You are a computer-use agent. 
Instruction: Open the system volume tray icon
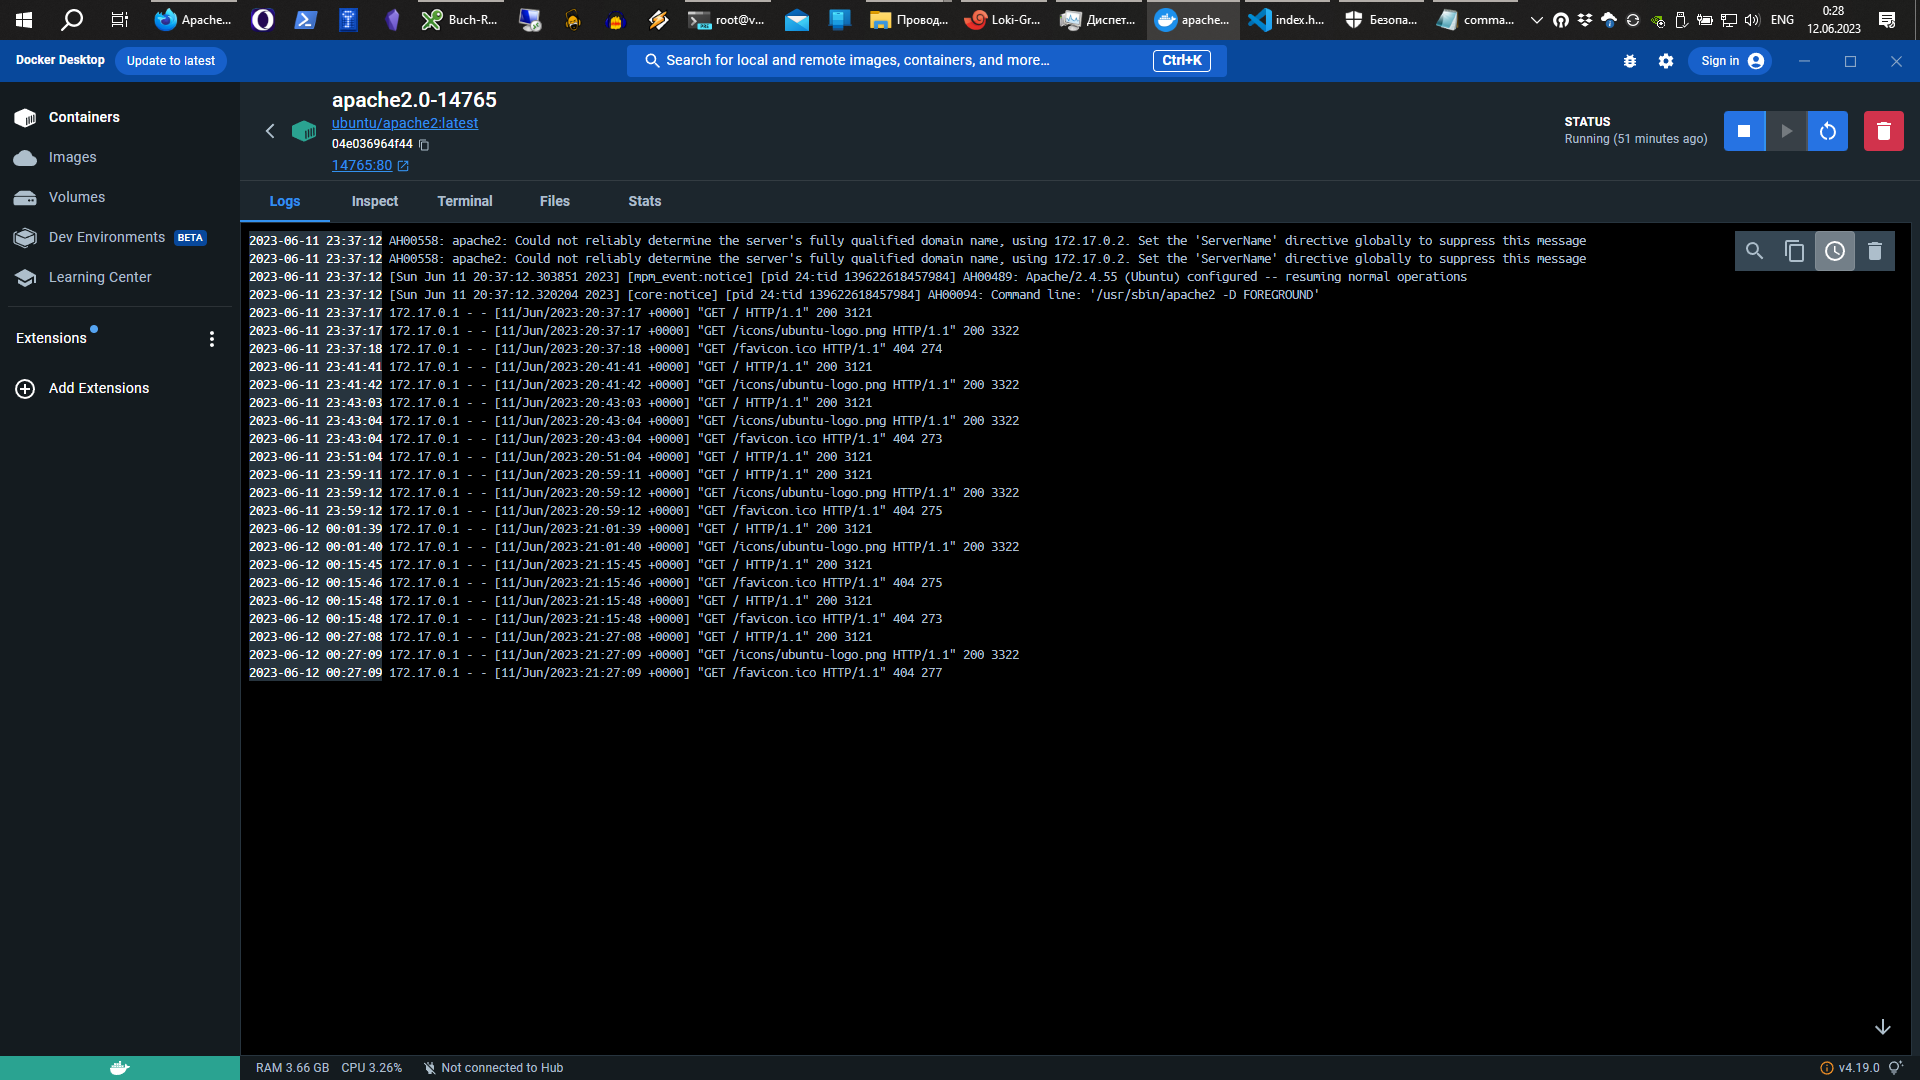[1752, 20]
